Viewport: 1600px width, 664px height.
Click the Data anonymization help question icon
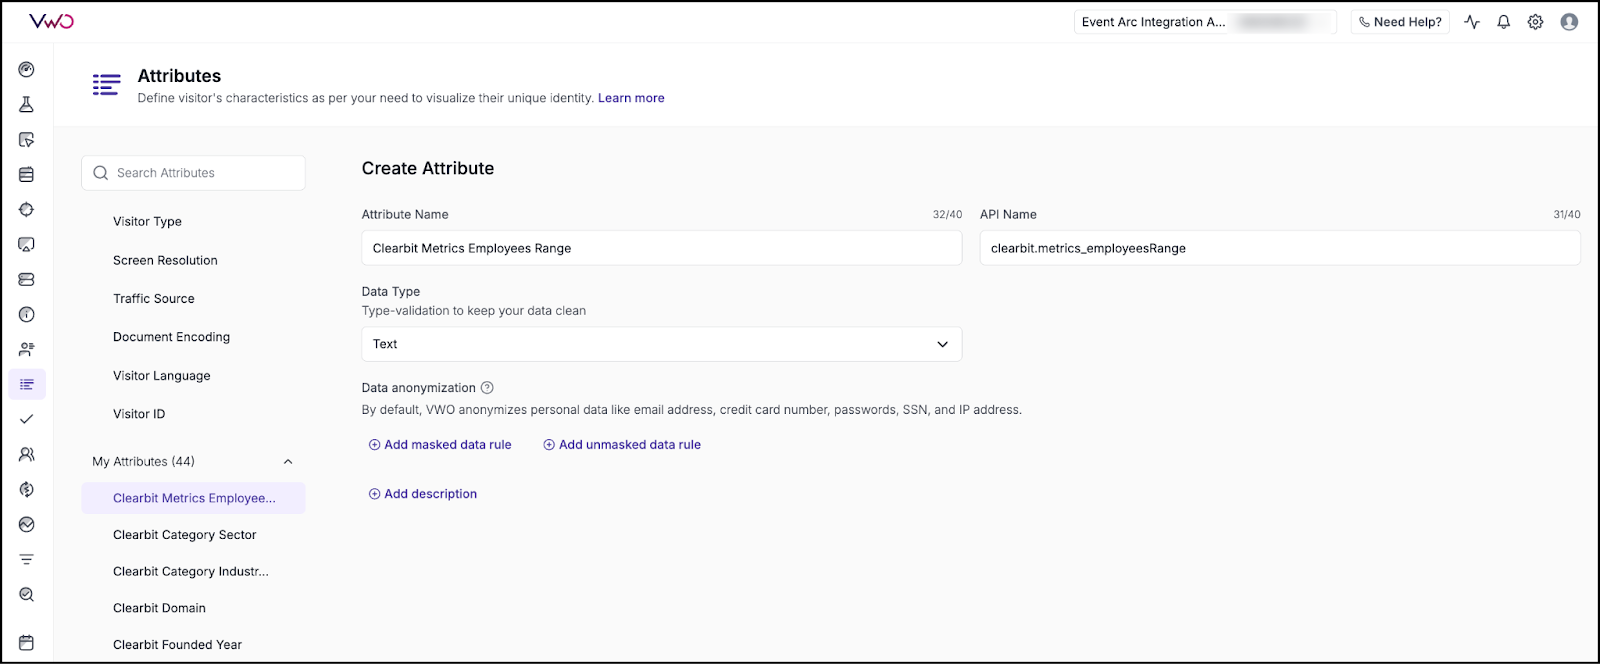487,388
